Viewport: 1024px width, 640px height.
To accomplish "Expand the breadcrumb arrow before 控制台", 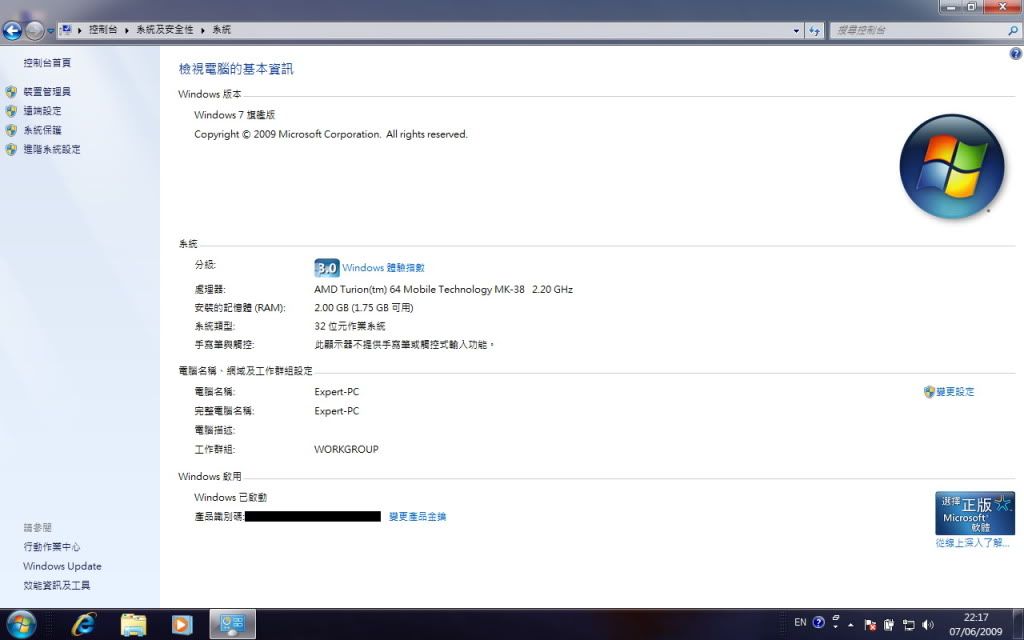I will click(80, 30).
